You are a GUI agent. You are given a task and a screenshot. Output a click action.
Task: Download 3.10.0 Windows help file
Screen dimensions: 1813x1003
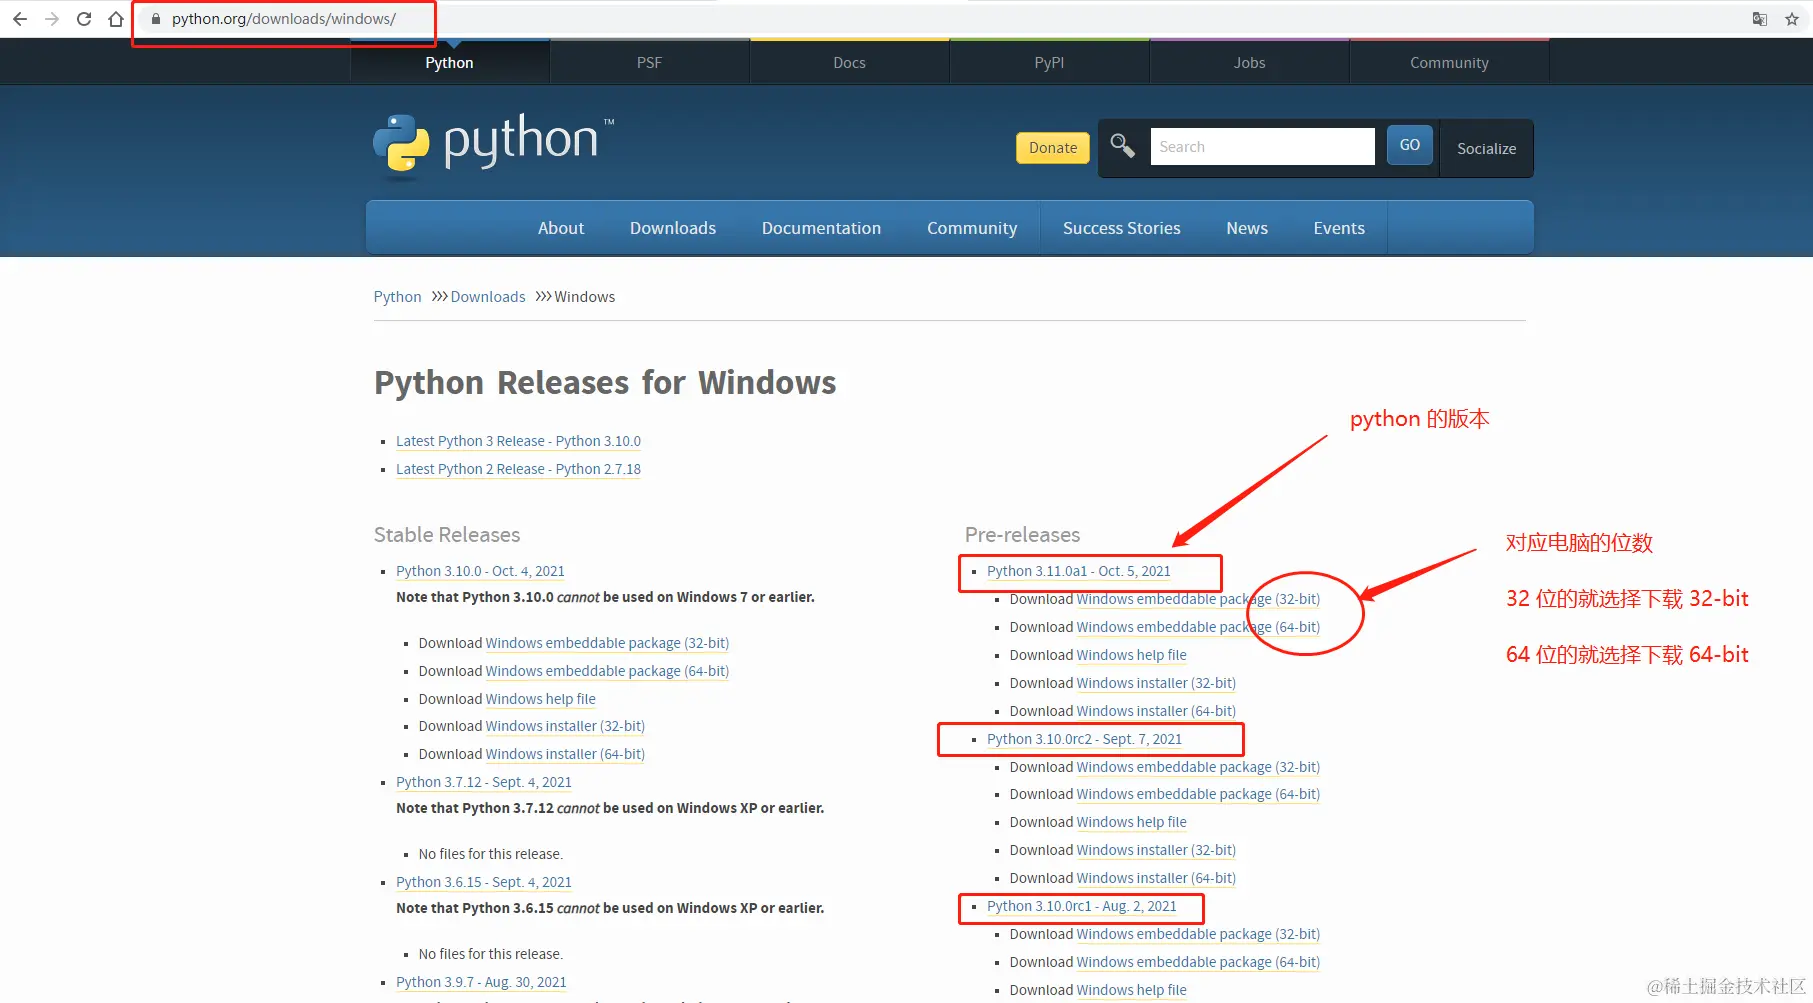[x=540, y=699]
